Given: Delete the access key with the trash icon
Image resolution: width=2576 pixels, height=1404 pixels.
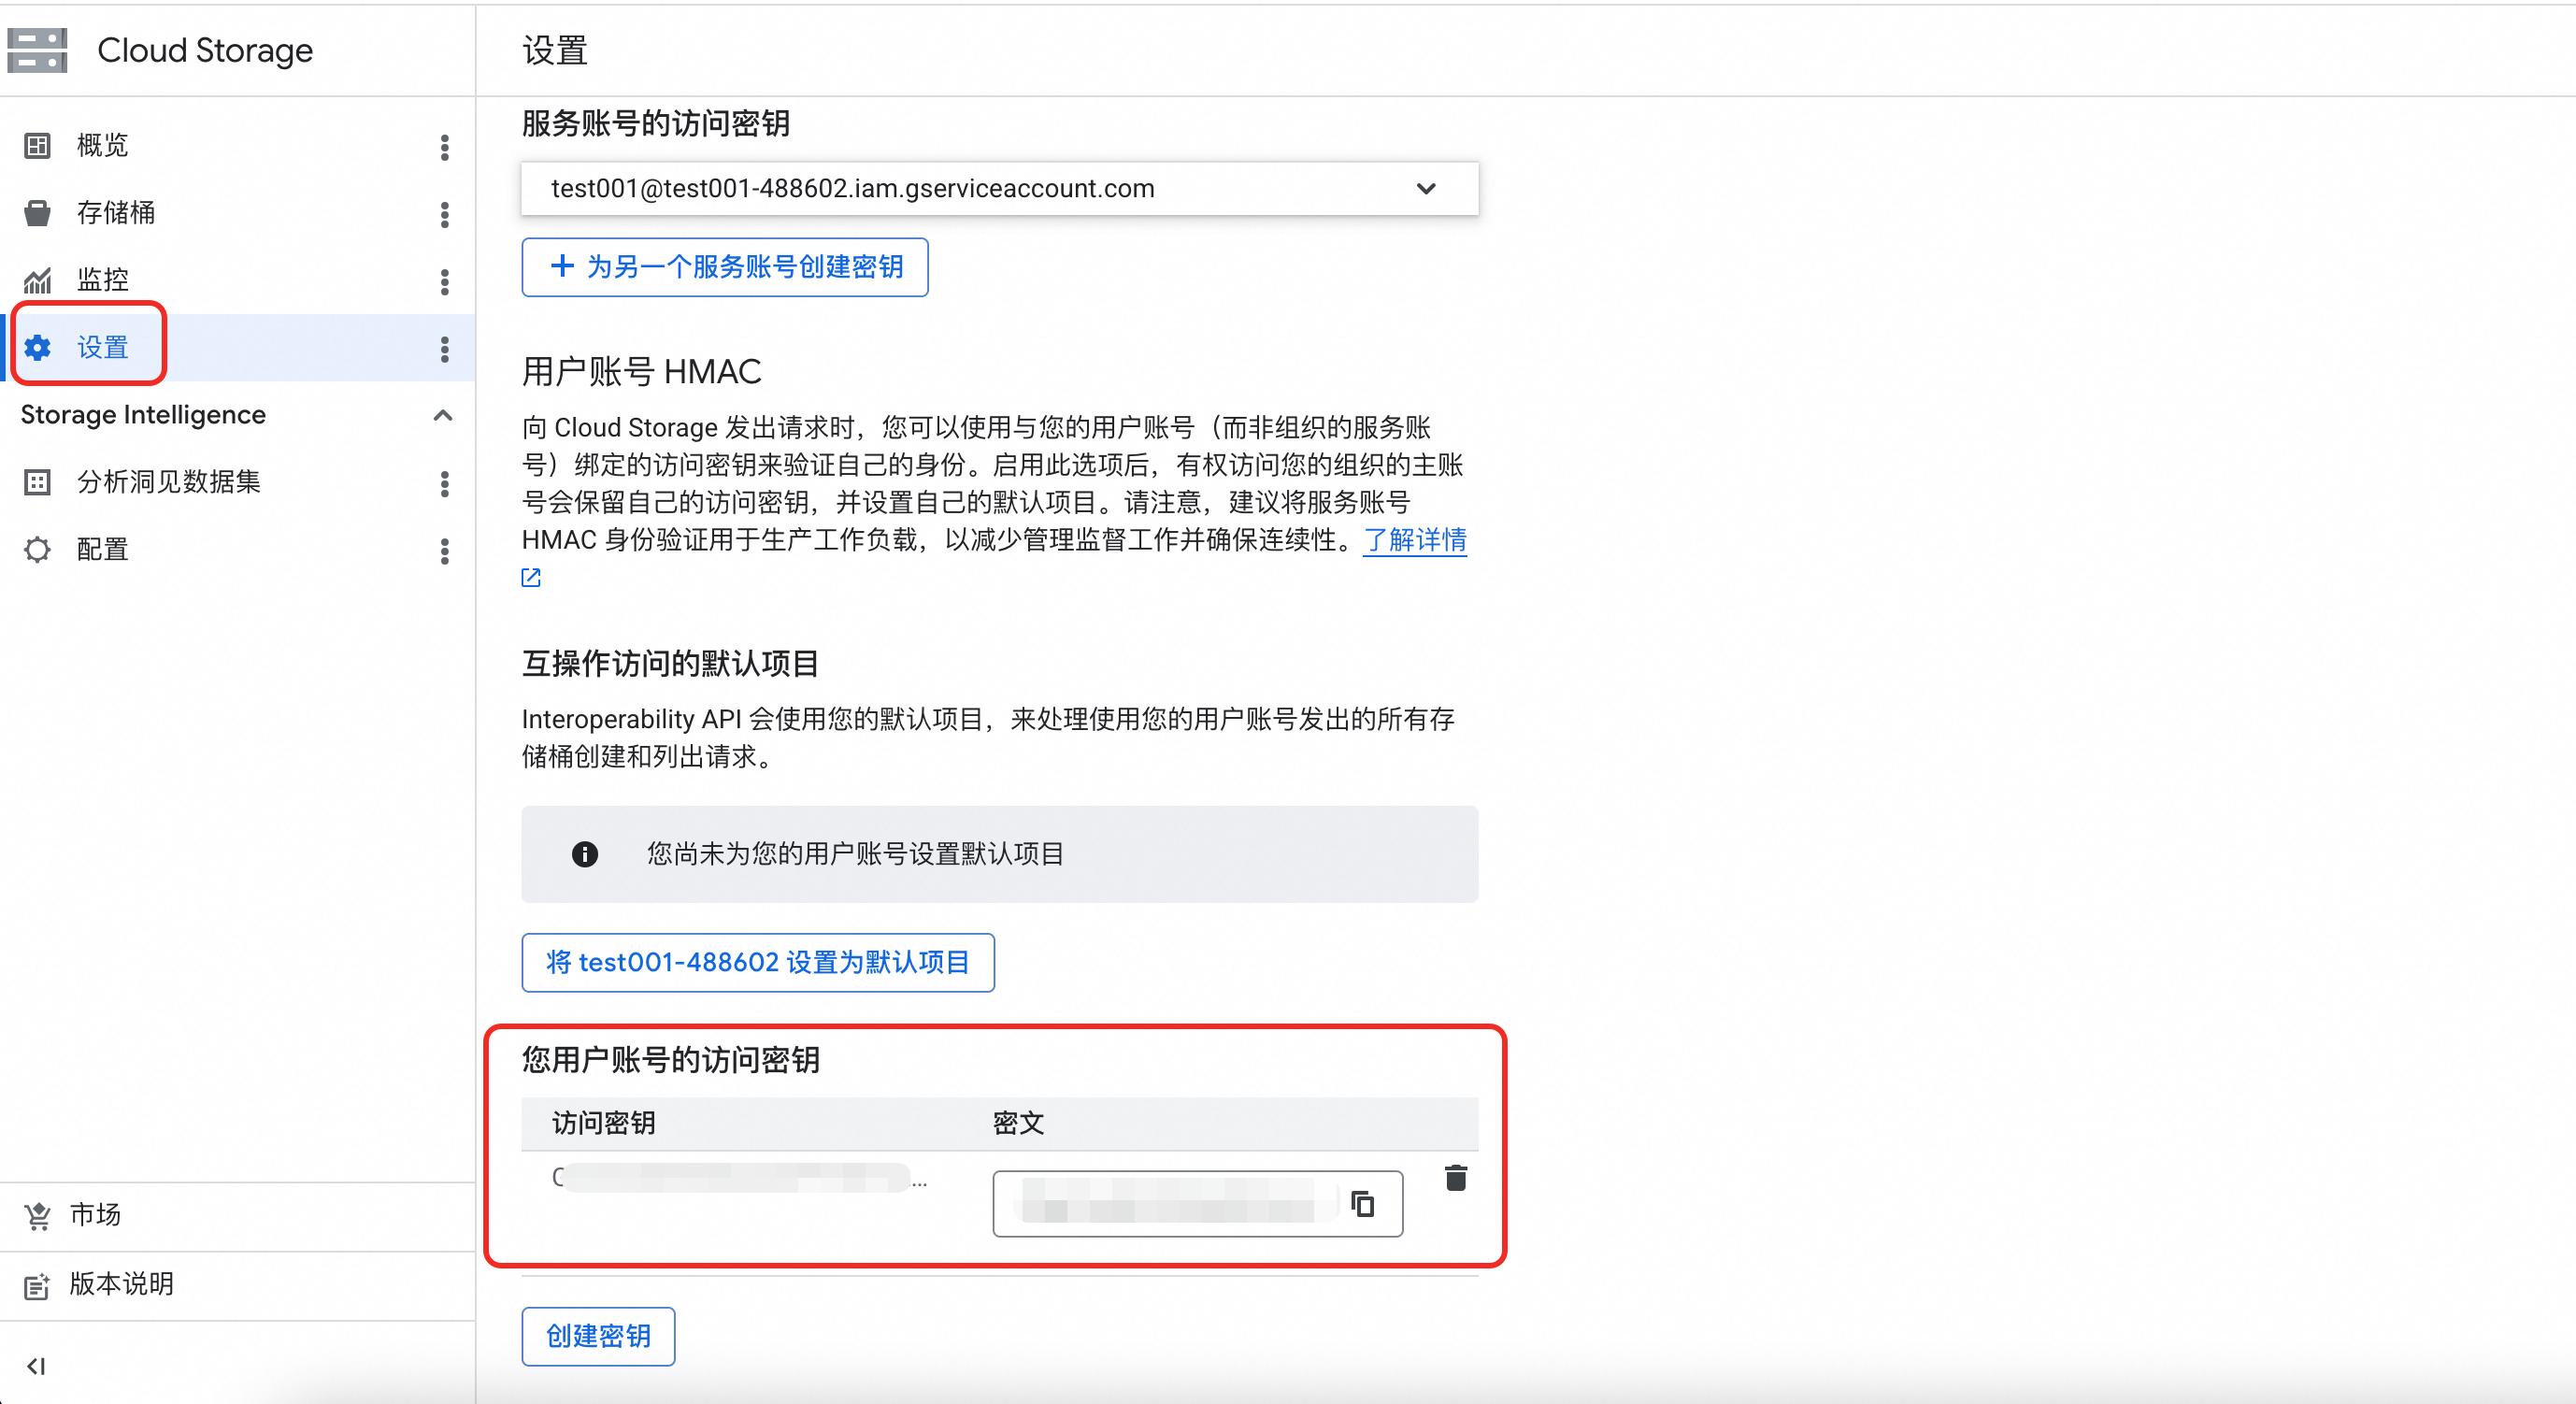Looking at the screenshot, I should 1456,1178.
